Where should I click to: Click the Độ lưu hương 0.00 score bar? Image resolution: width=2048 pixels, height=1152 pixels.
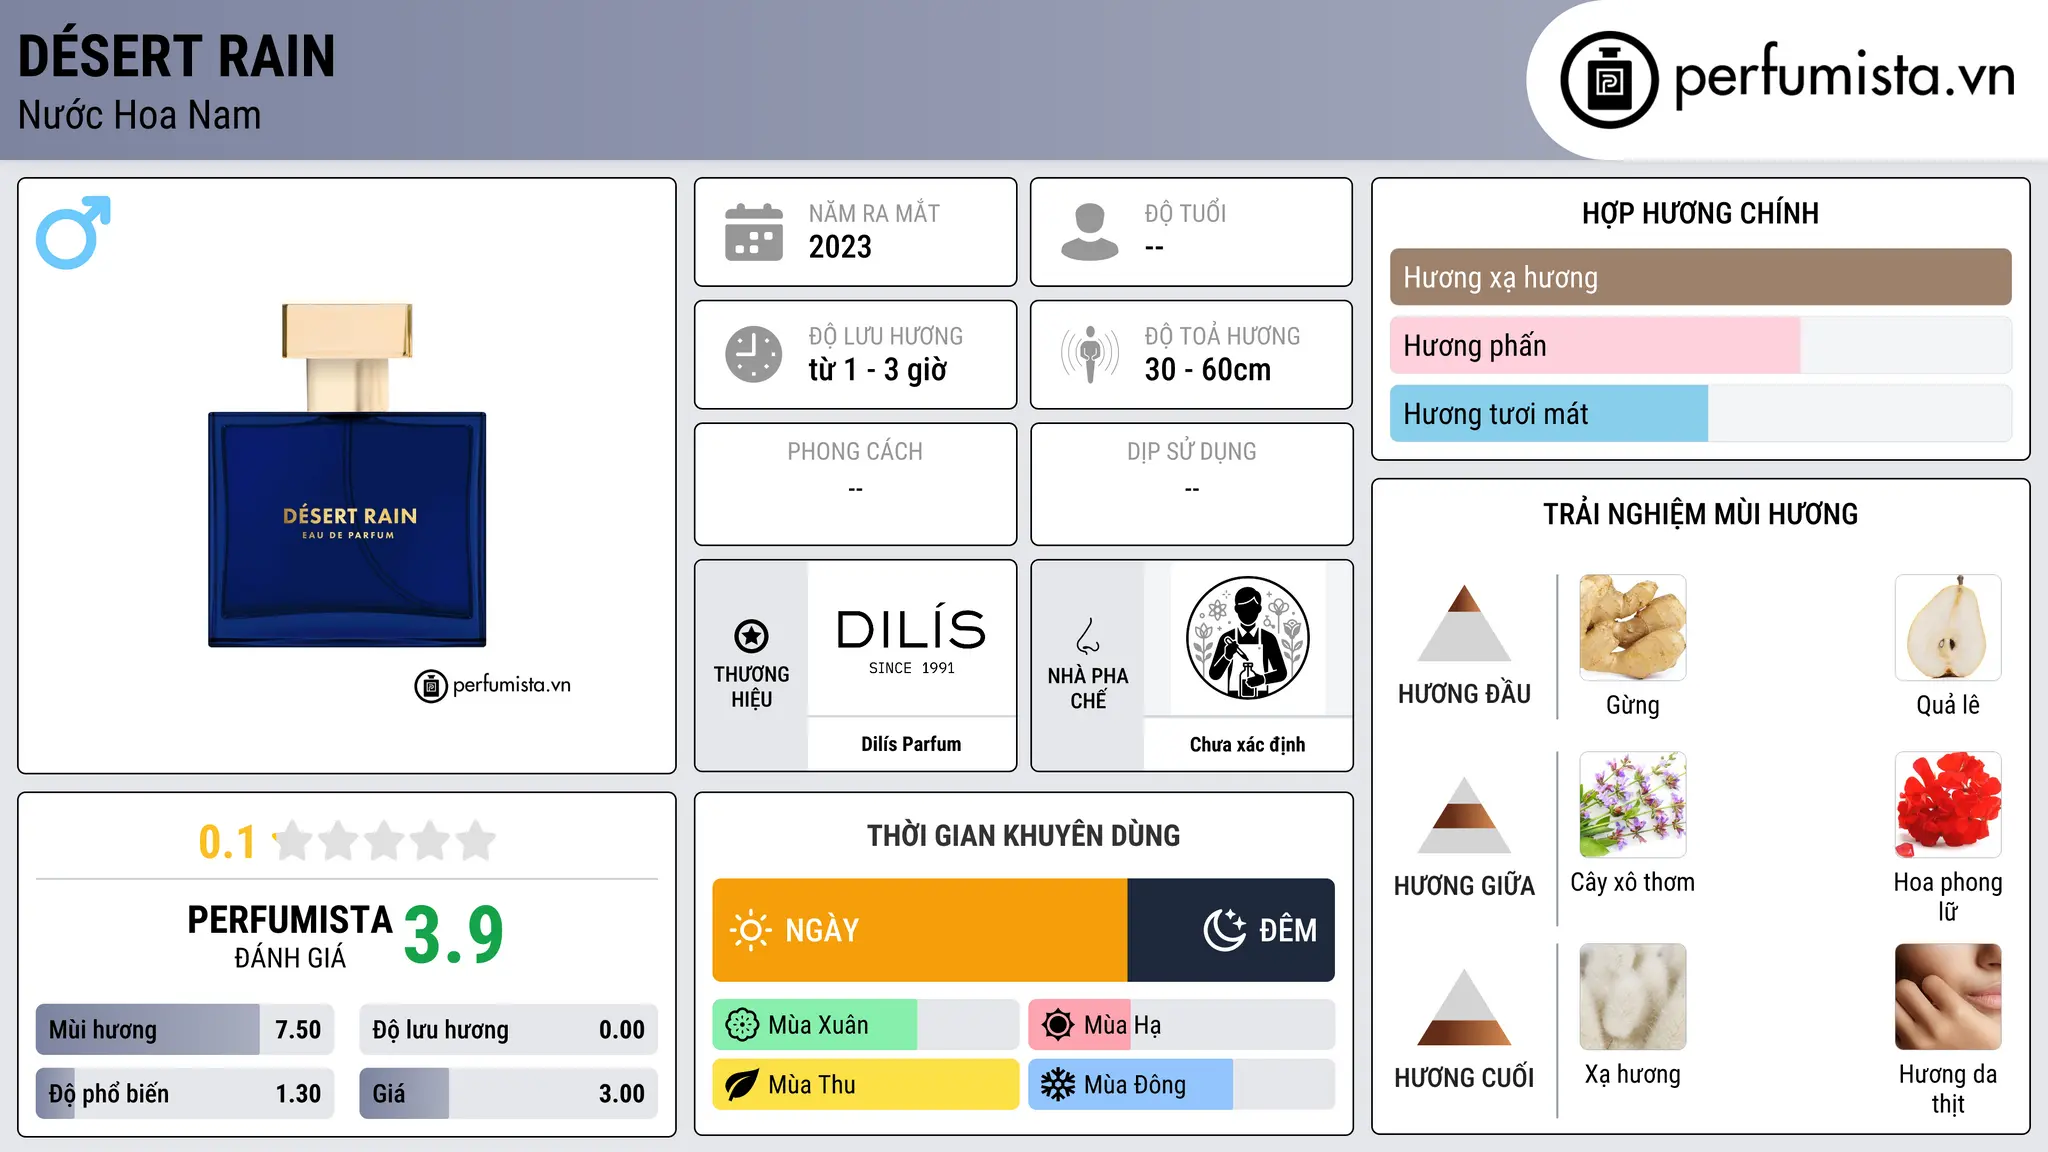pos(508,1029)
